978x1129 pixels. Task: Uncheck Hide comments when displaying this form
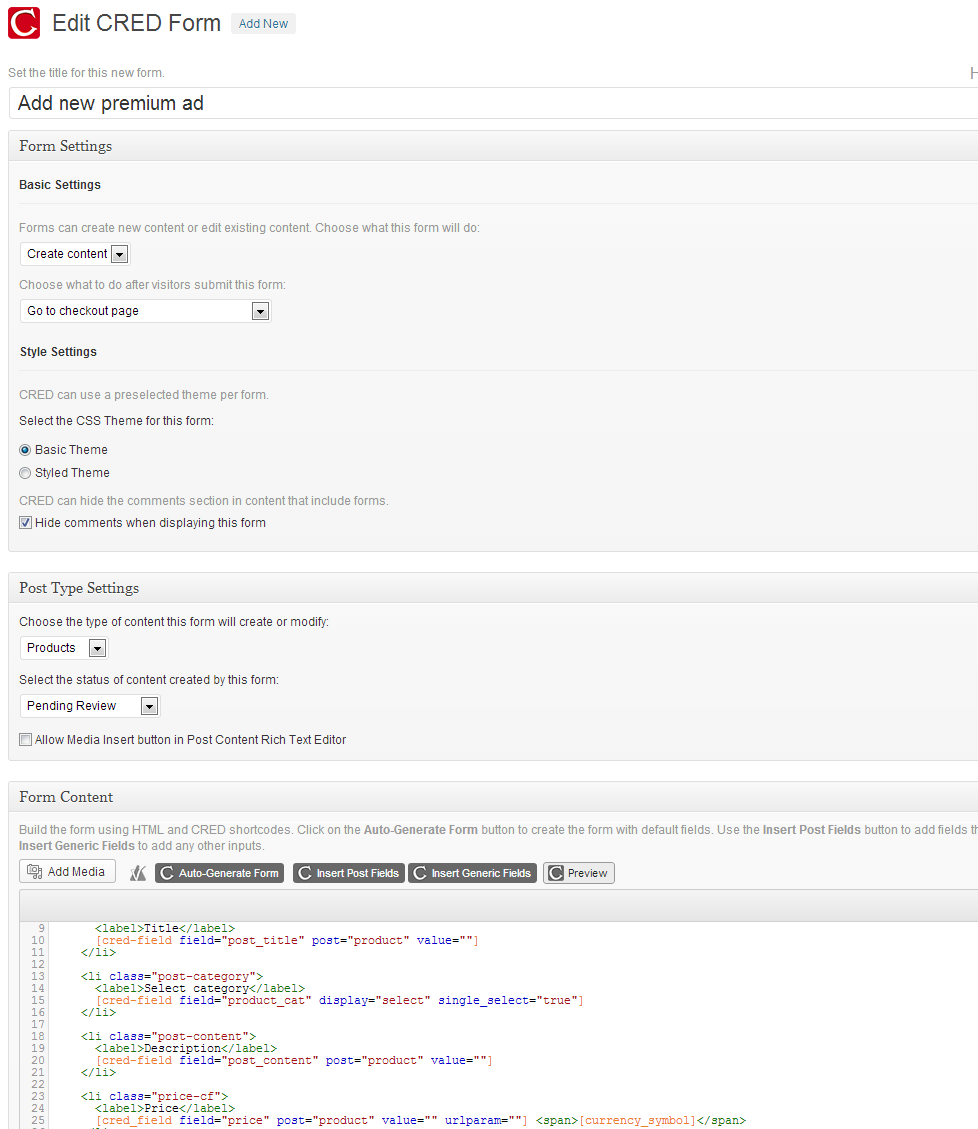click(x=25, y=523)
